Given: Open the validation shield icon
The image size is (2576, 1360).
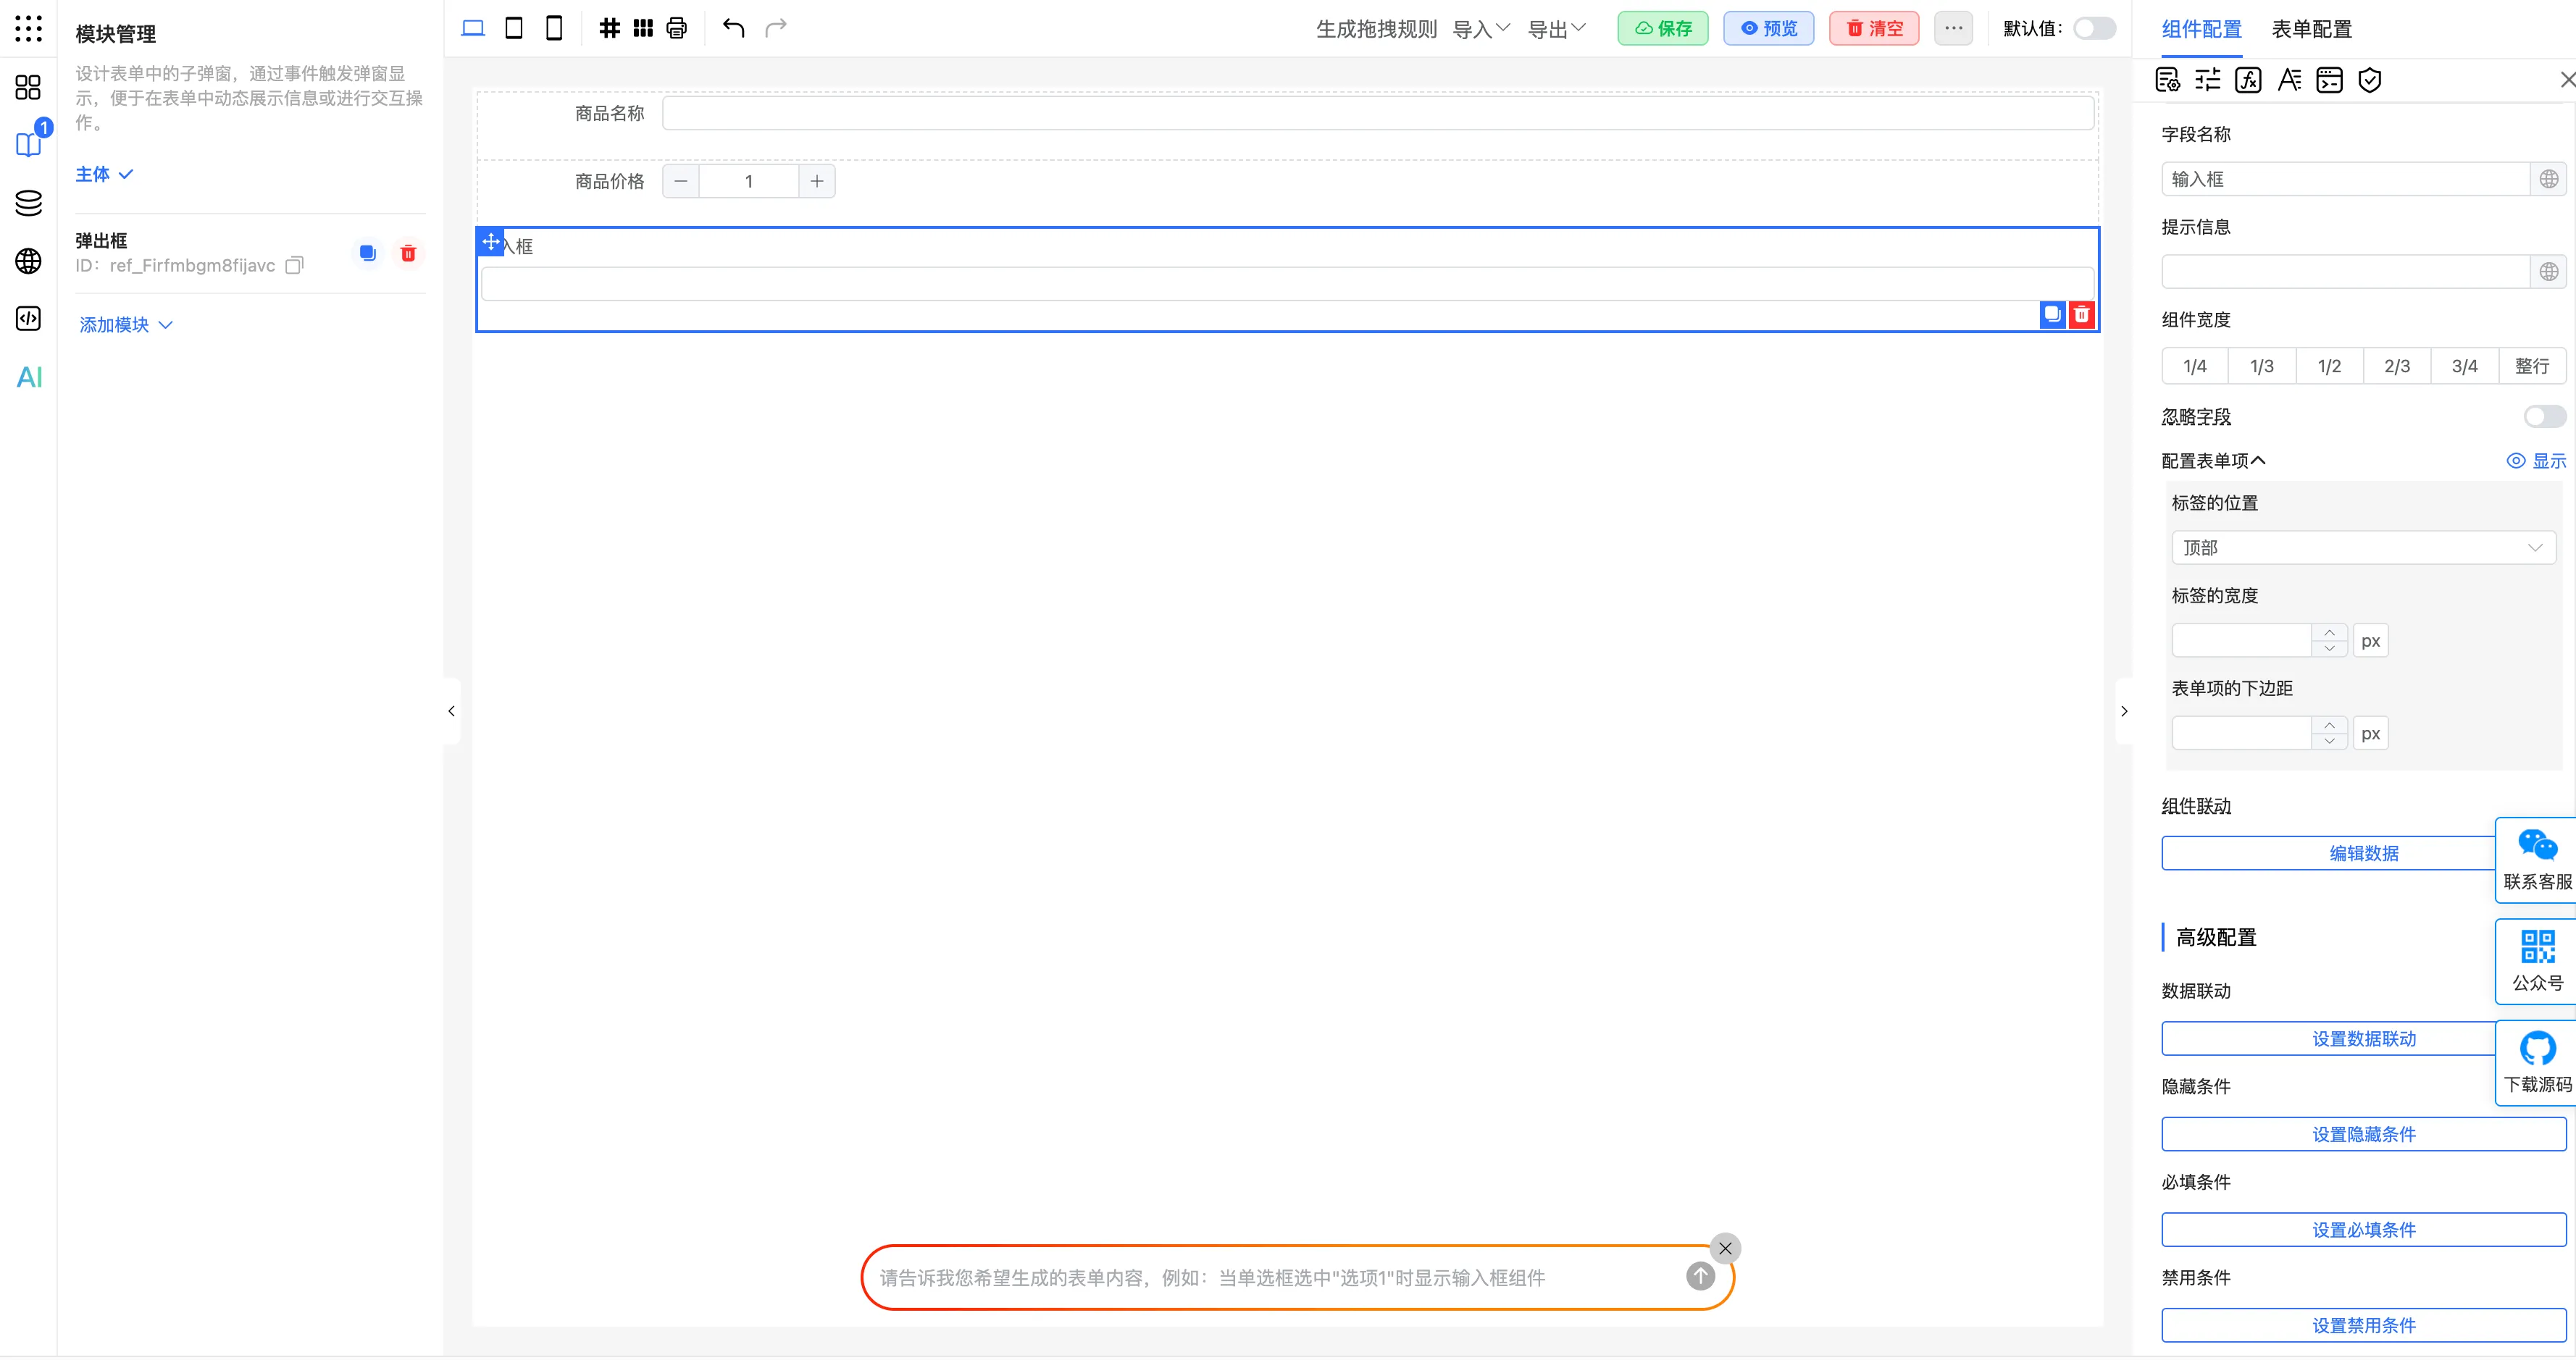Looking at the screenshot, I should [2369, 80].
